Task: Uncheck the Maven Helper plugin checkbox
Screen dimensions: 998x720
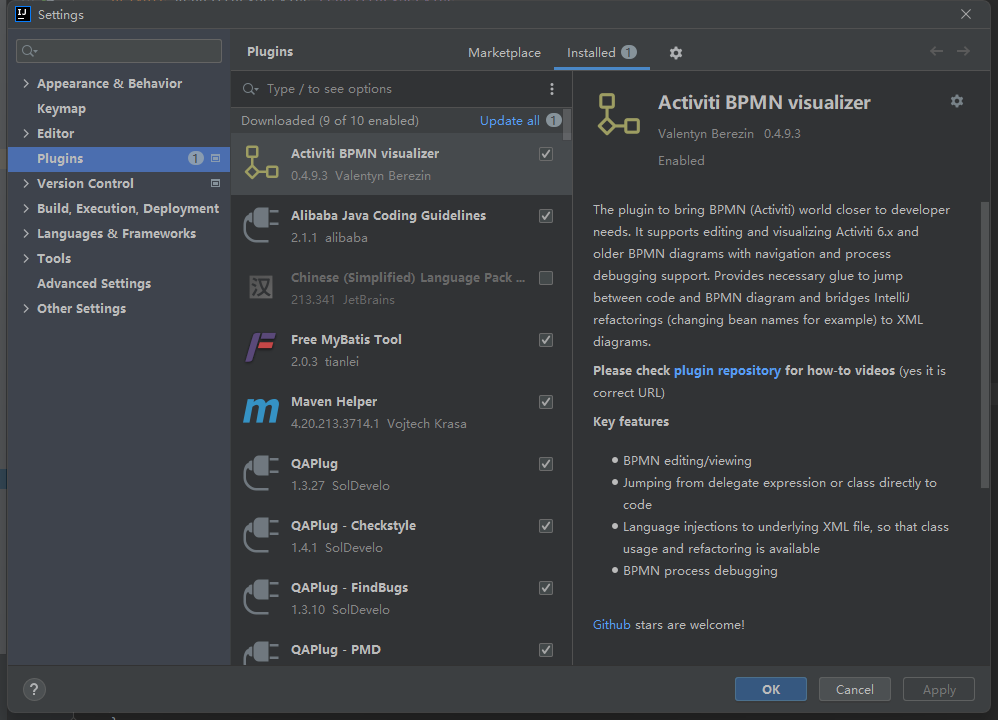Action: [546, 402]
